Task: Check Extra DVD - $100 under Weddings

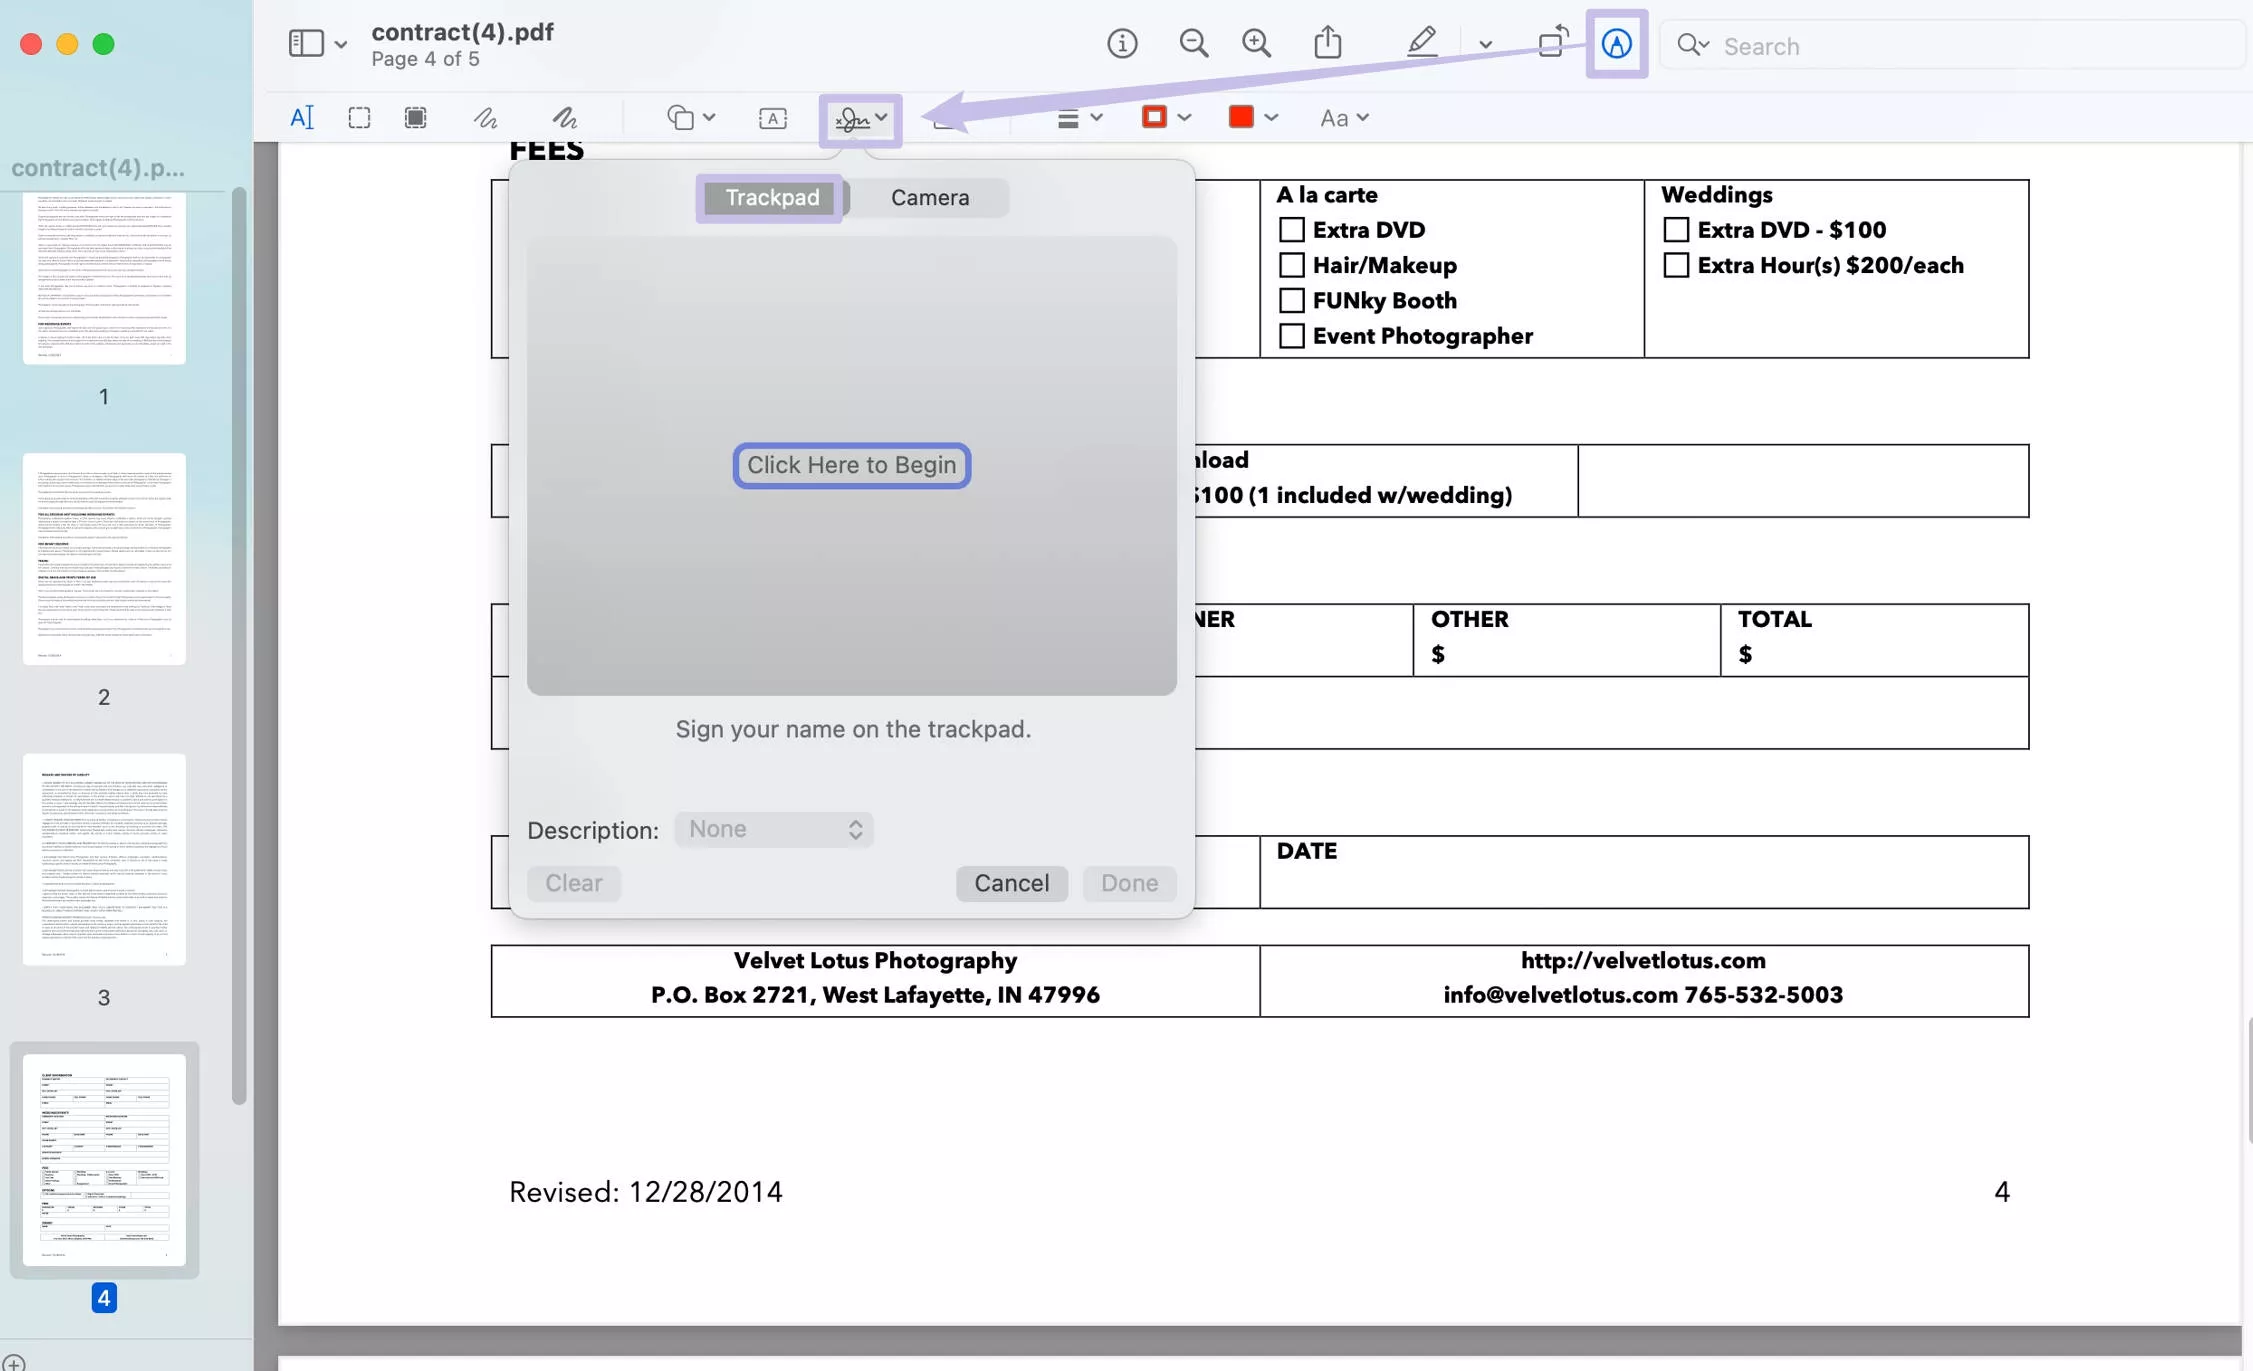Action: [1676, 229]
